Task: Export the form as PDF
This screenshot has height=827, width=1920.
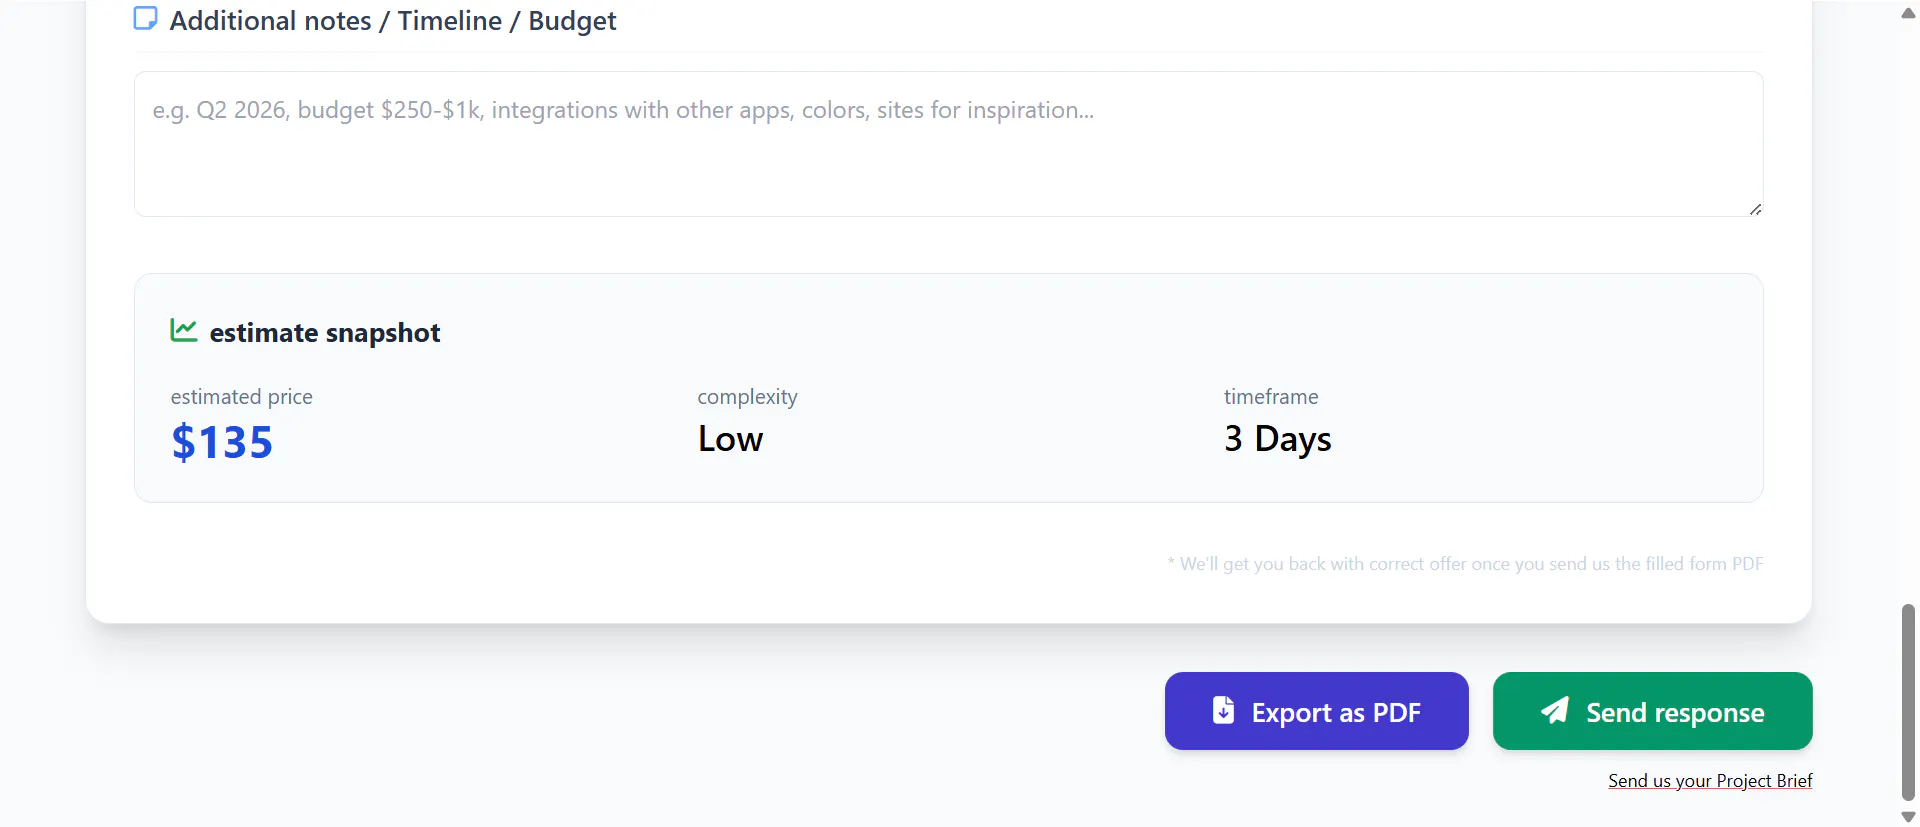Action: (1316, 711)
